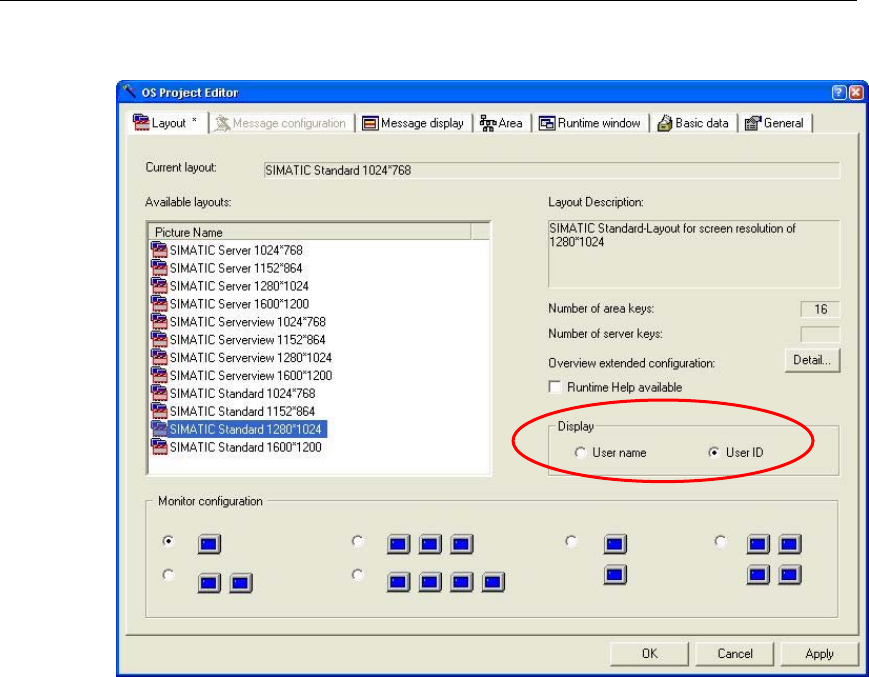This screenshot has height=677, width=869.
Task: Confirm with the OK button
Action: 650,654
